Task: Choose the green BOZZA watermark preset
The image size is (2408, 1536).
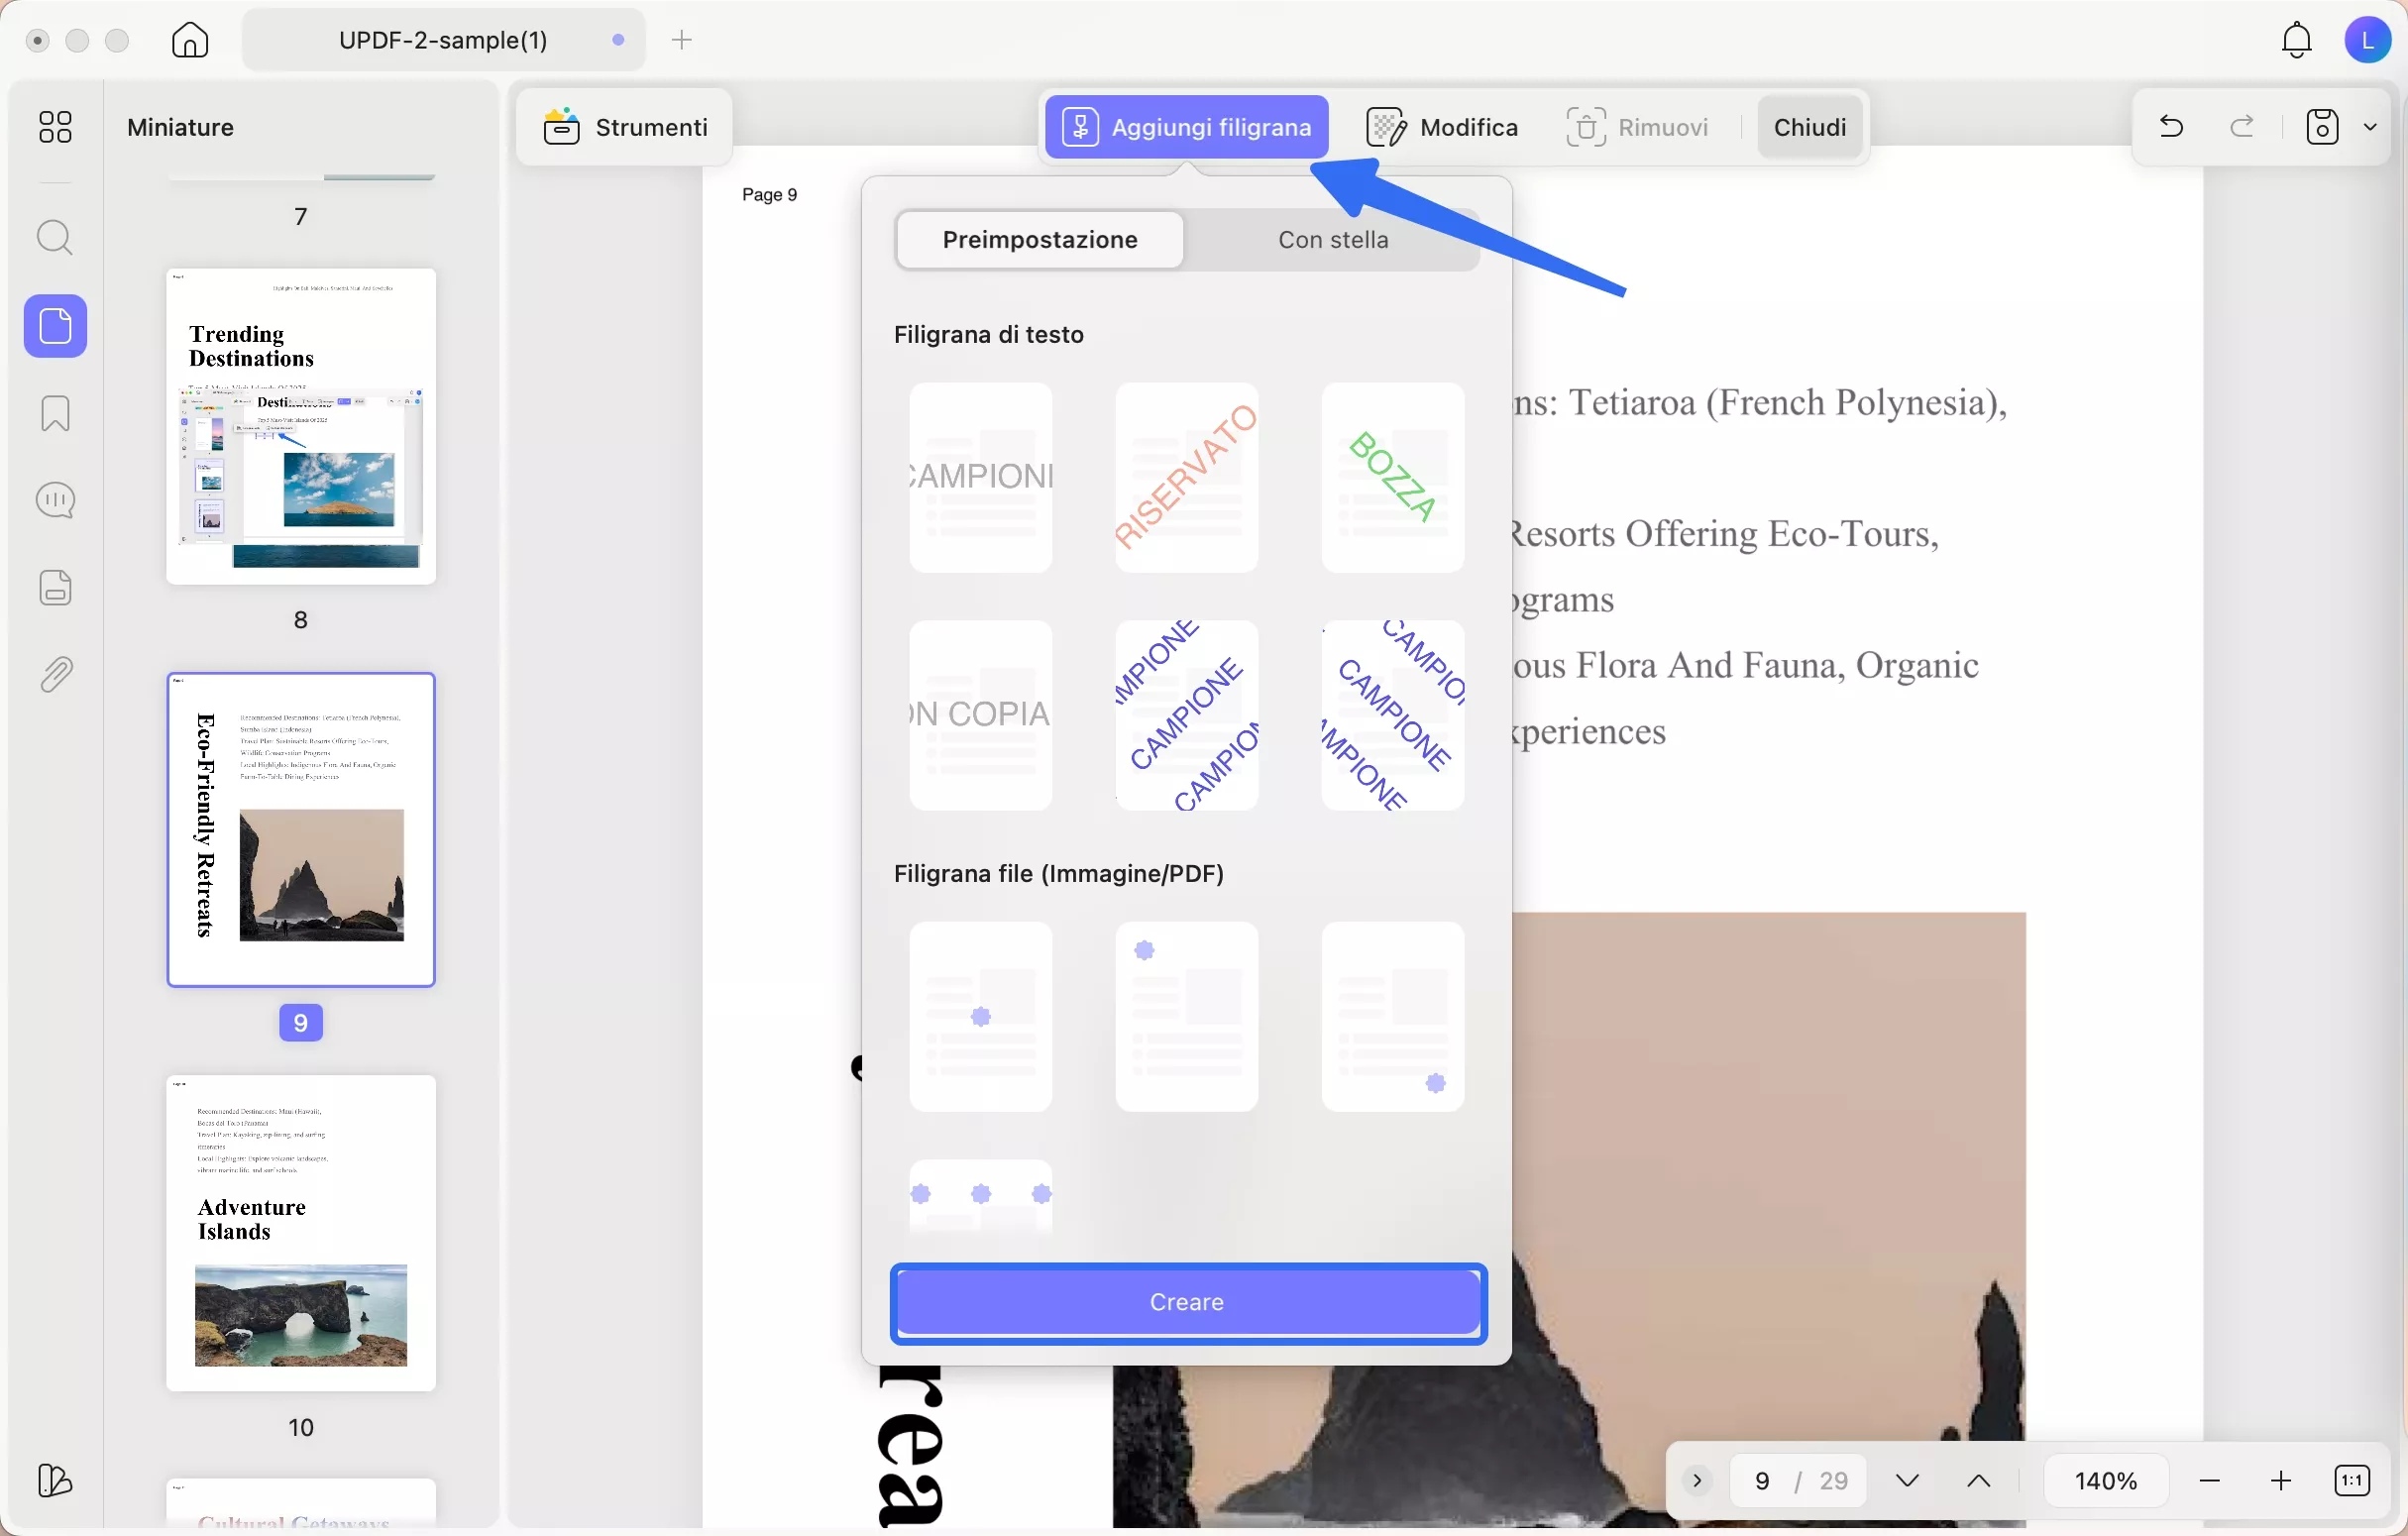Action: coord(1392,477)
